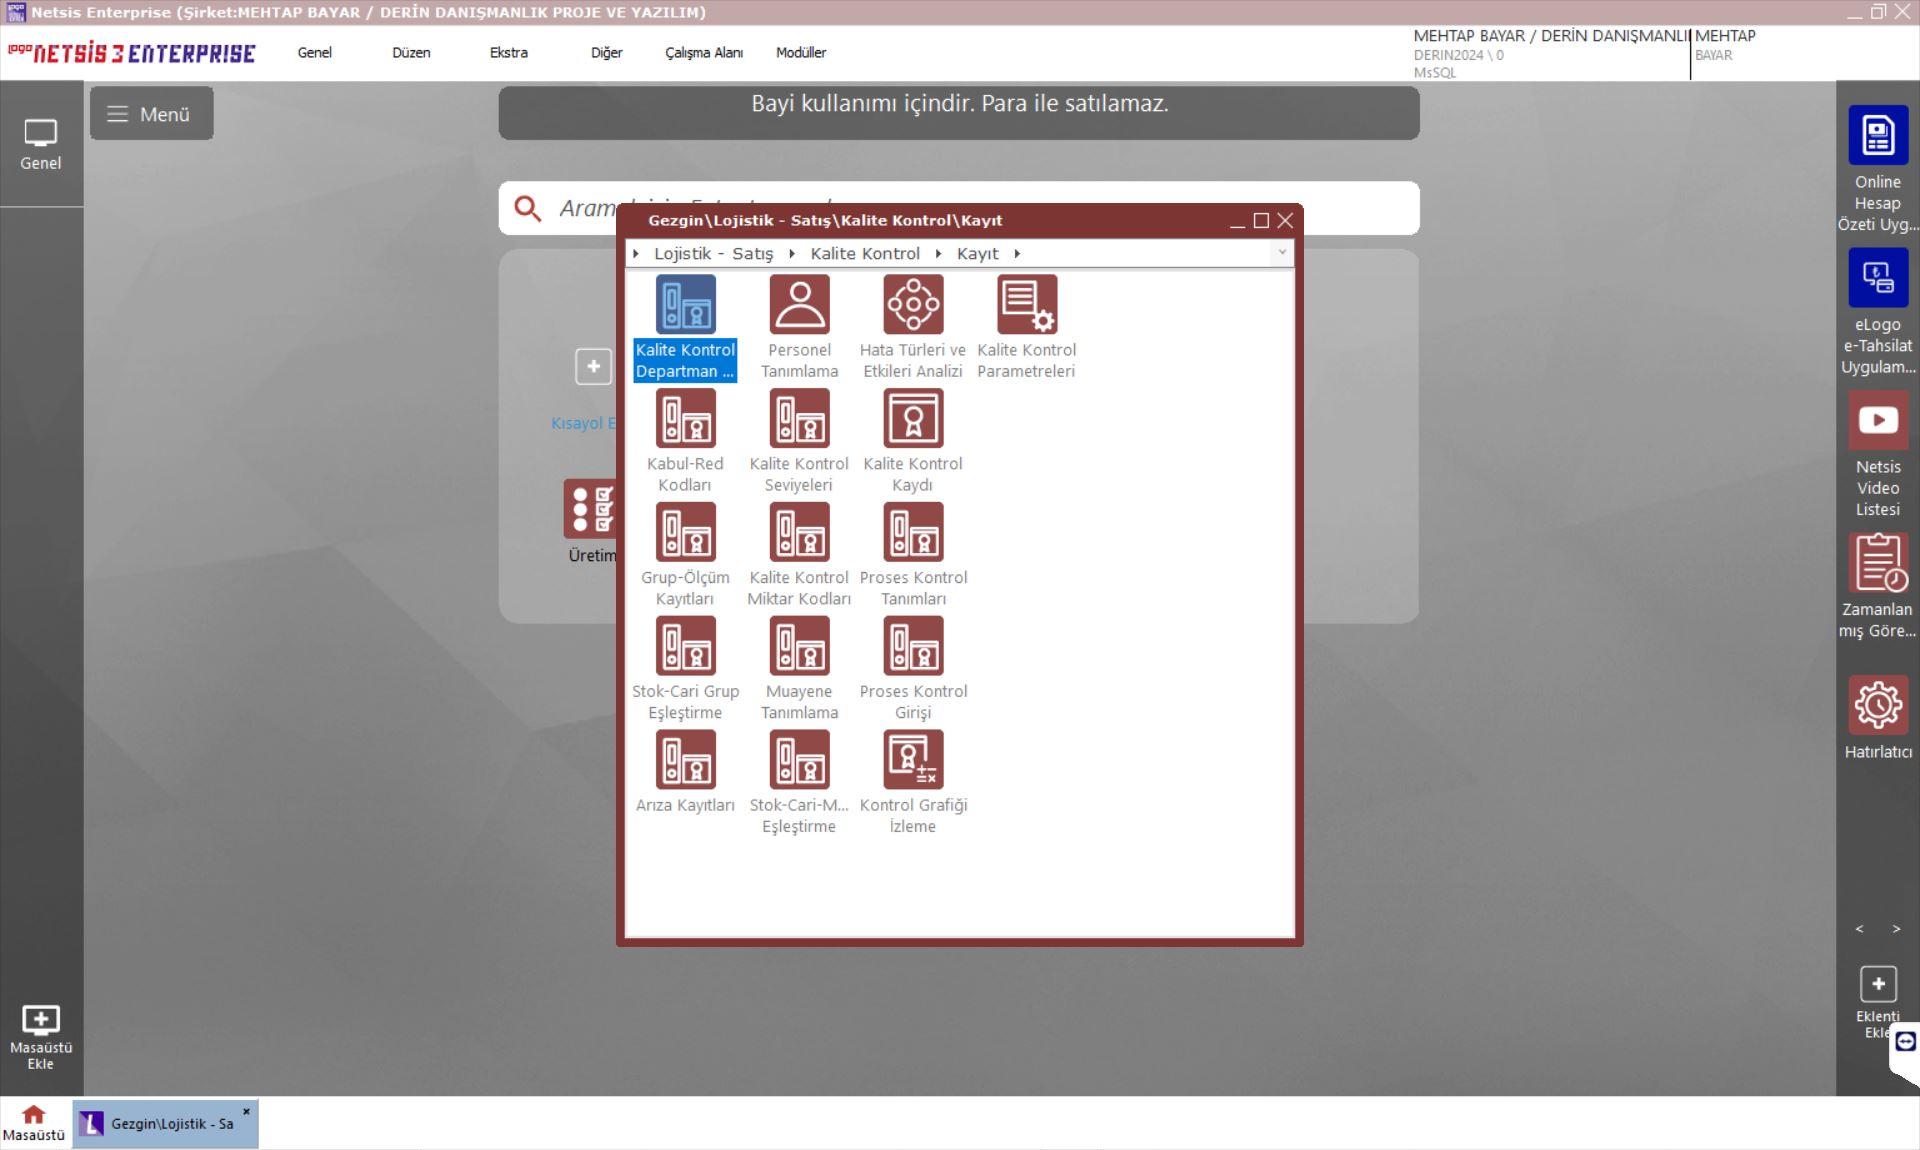Image resolution: width=1920 pixels, height=1150 pixels.
Task: Click Üretim shortcut icon
Action: [592, 509]
